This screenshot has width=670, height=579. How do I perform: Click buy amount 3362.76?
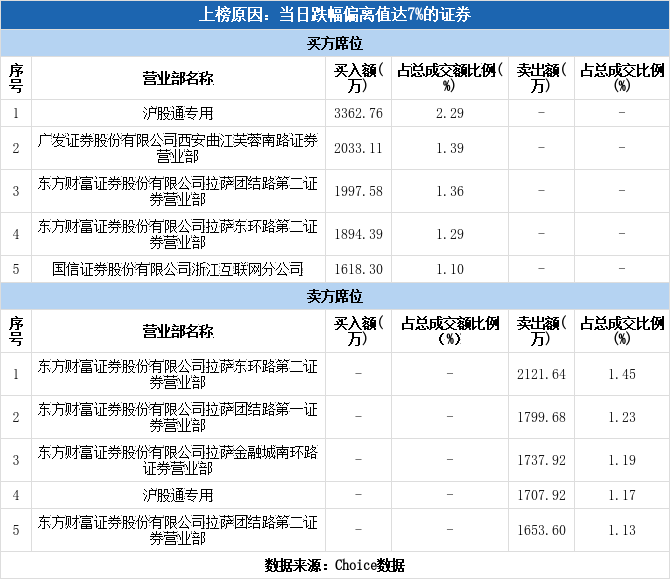pos(359,113)
